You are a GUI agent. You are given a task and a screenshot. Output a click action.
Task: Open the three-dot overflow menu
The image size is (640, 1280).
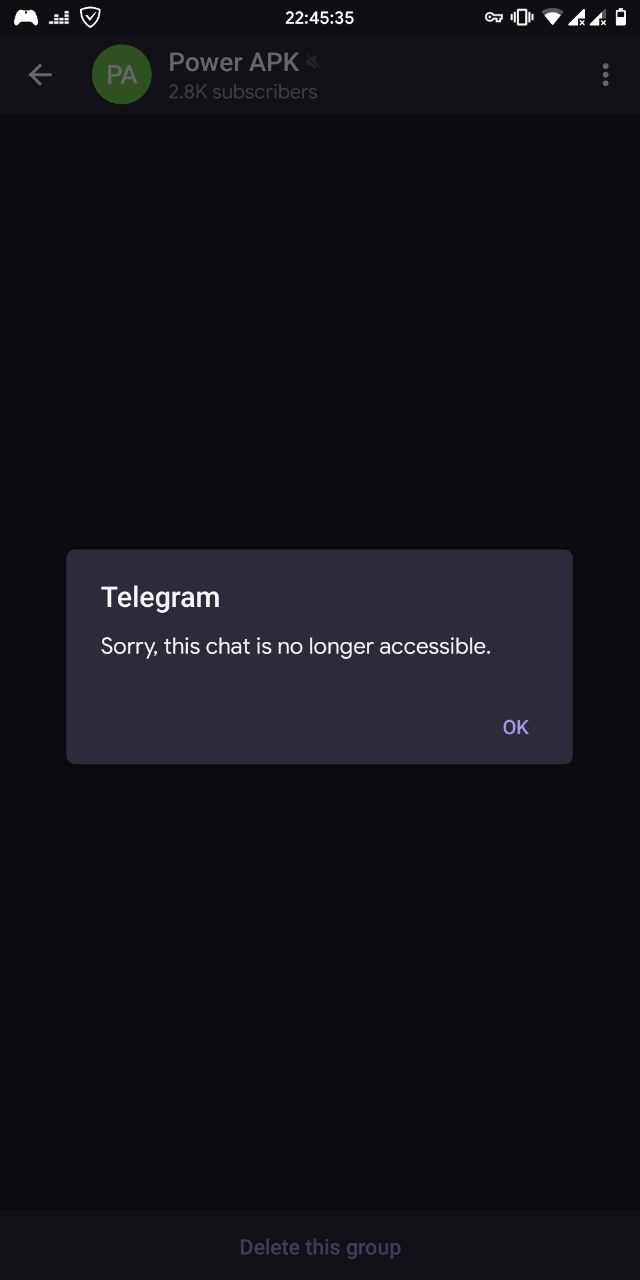(605, 75)
